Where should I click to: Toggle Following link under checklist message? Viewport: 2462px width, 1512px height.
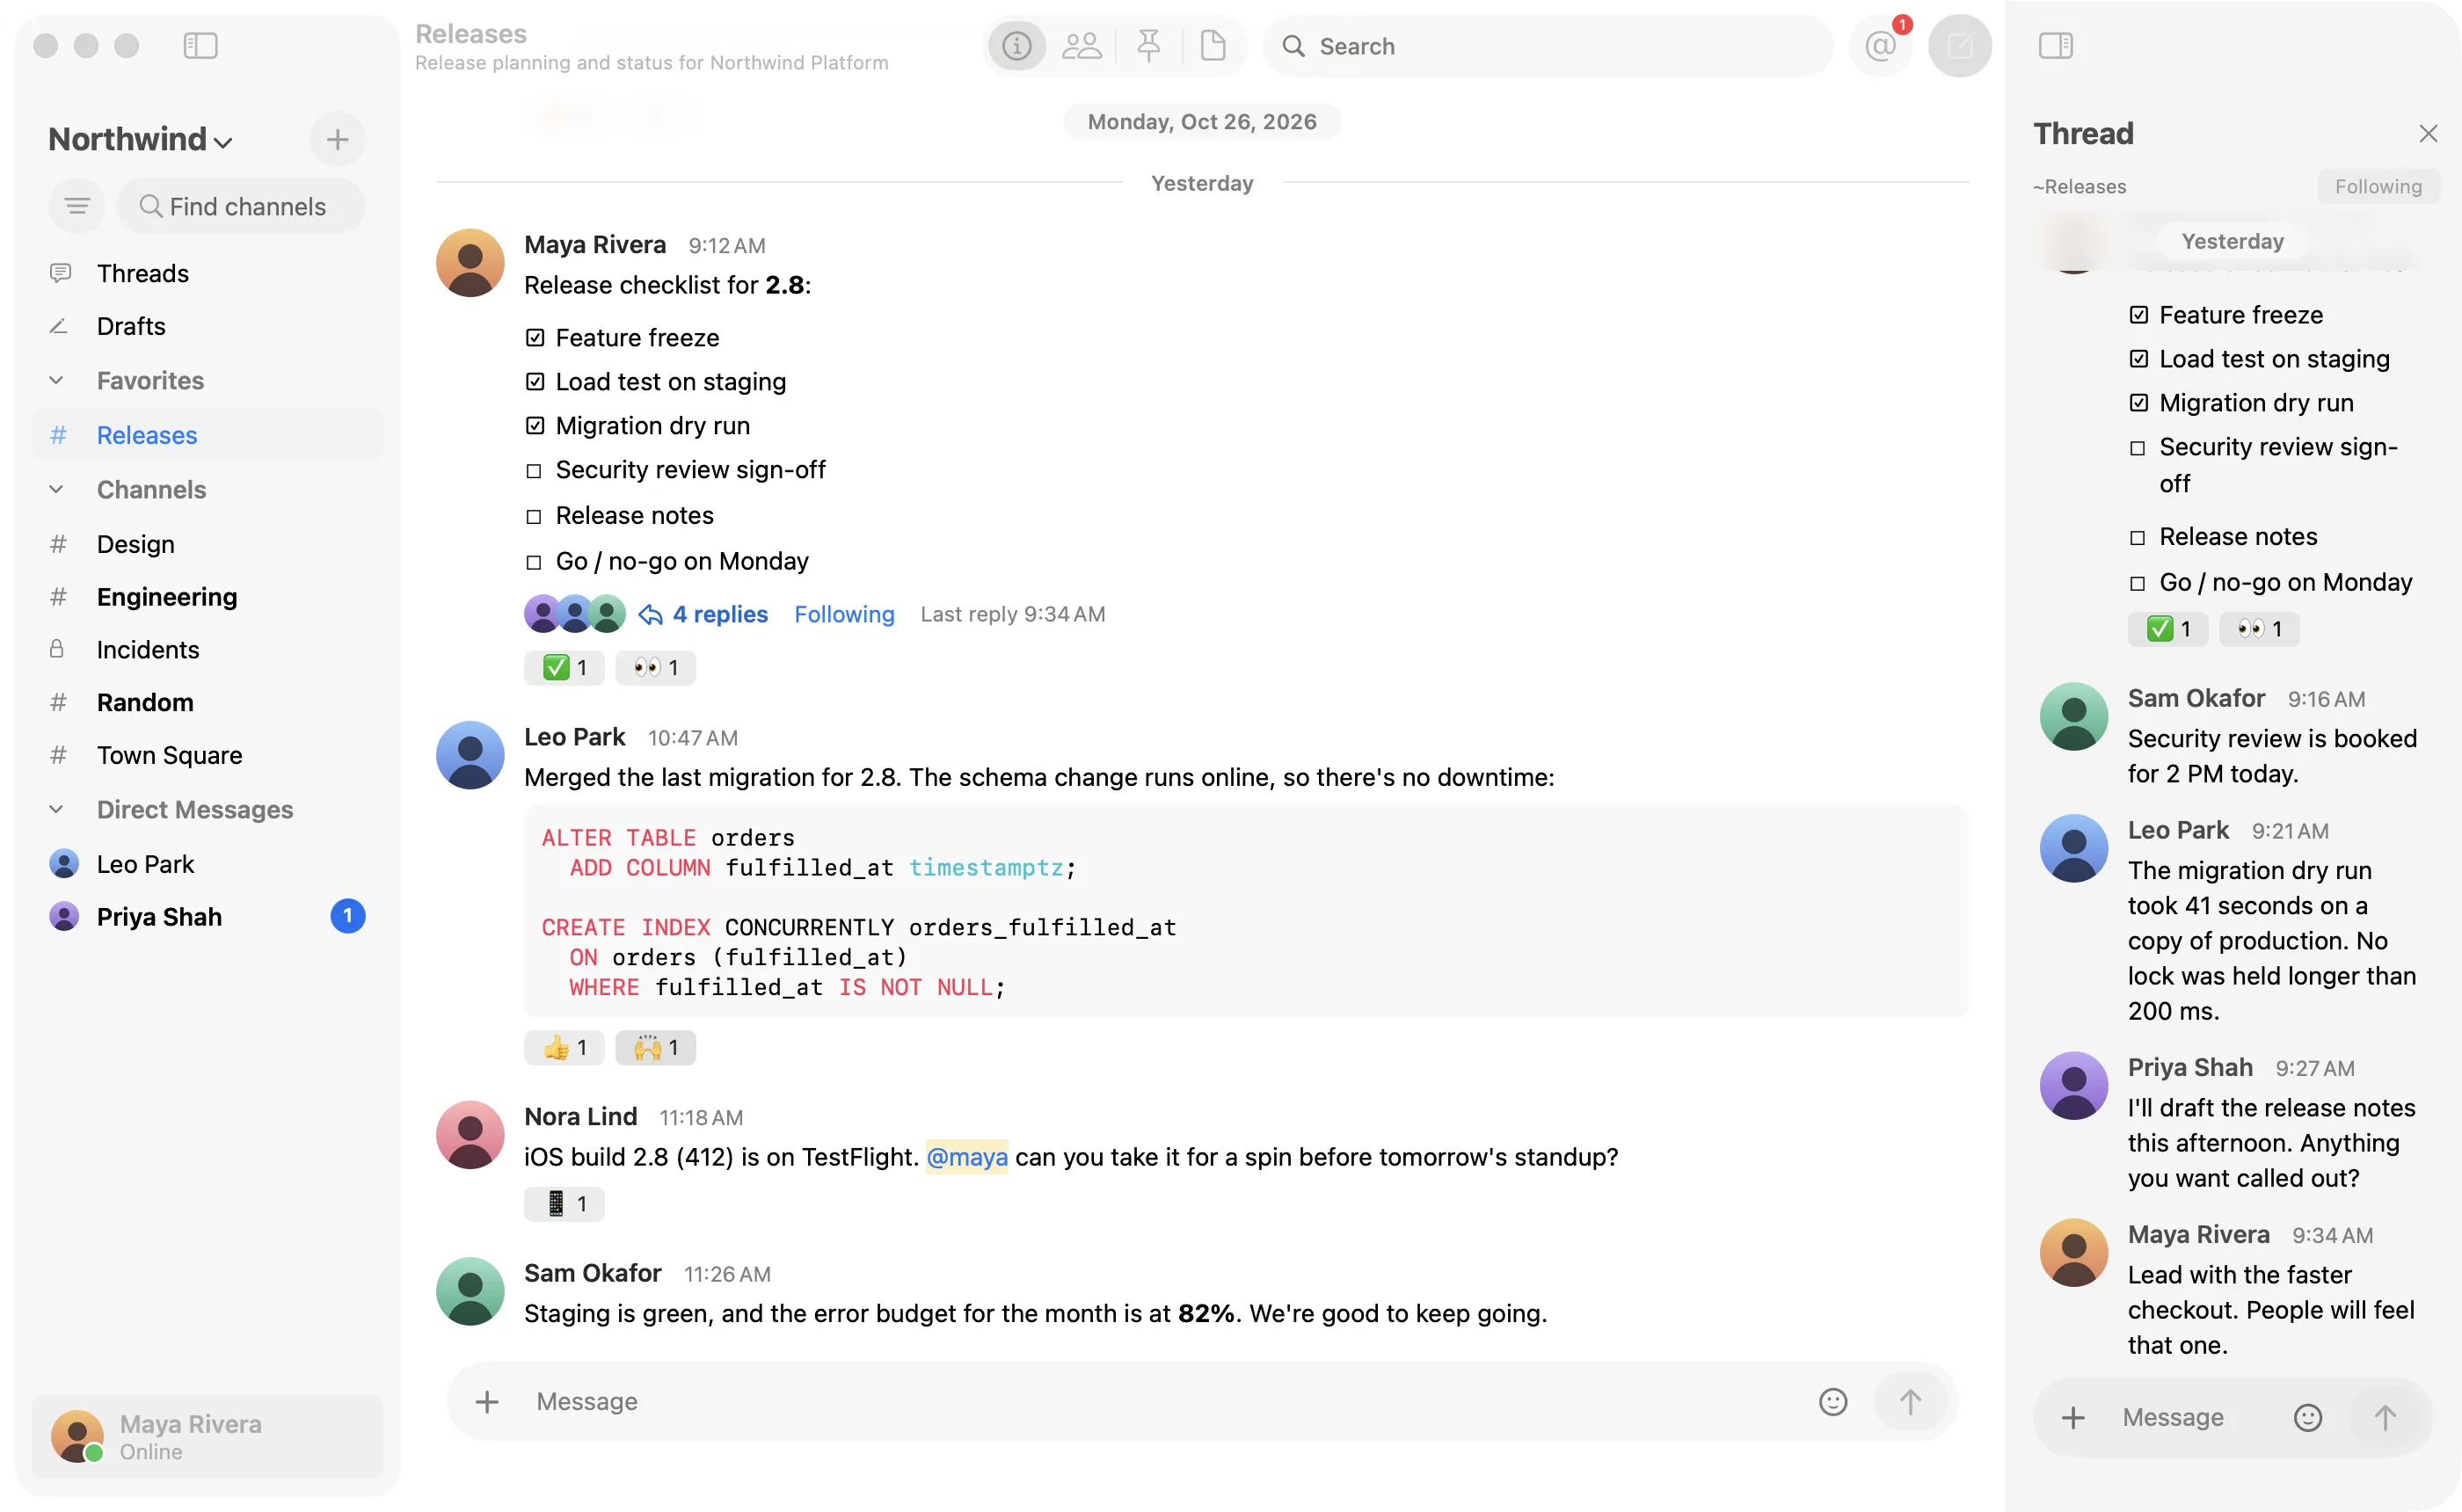(x=844, y=614)
